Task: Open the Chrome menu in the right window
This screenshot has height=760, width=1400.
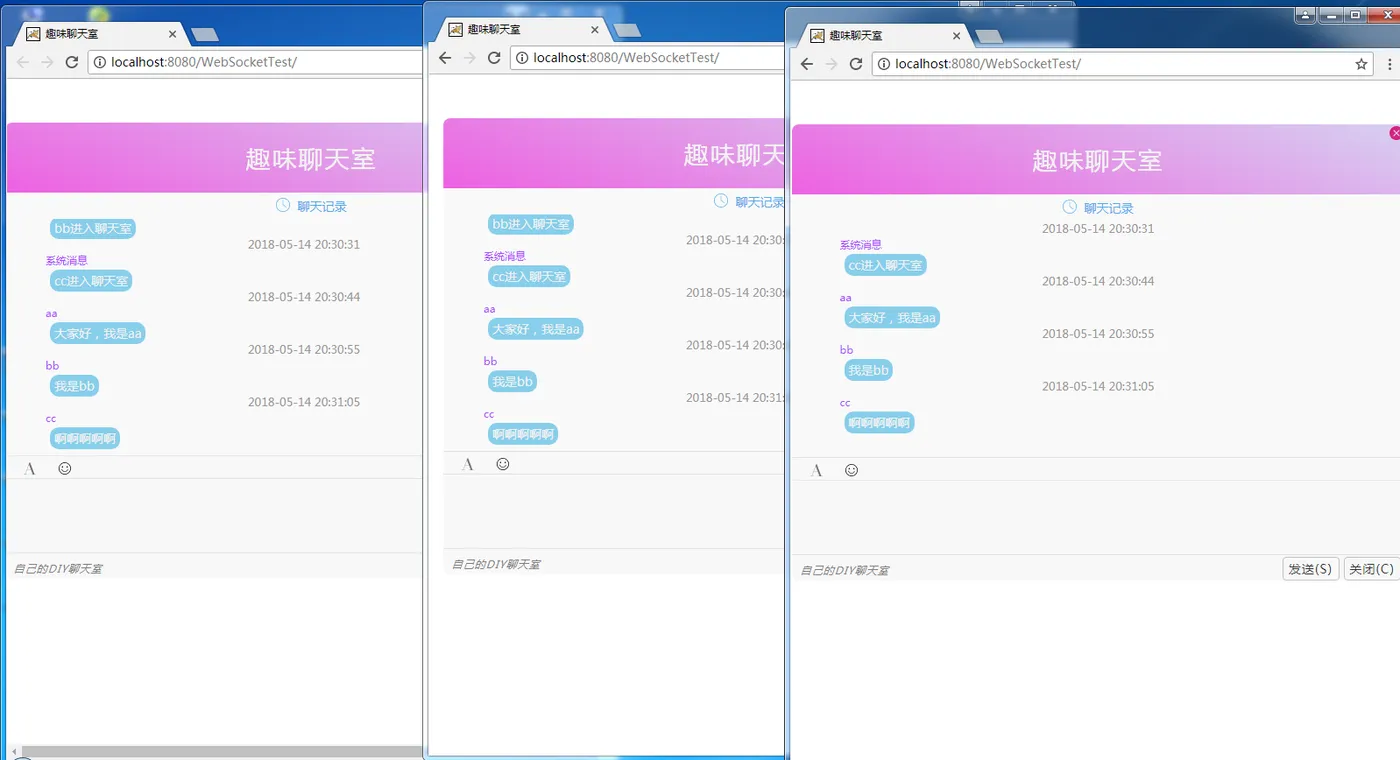Action: click(x=1390, y=64)
